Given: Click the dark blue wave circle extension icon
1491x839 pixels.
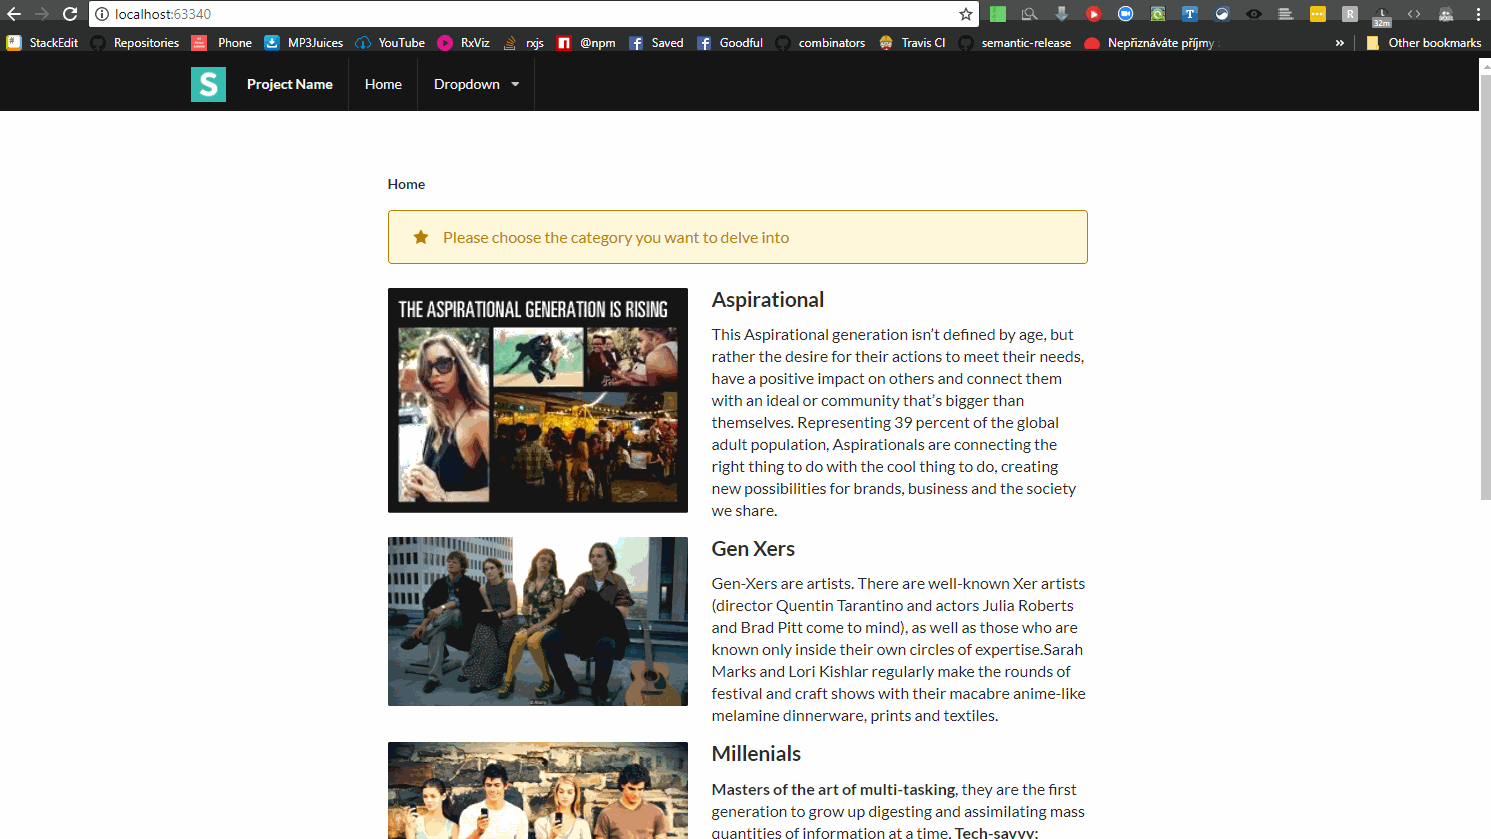Looking at the screenshot, I should [1222, 14].
